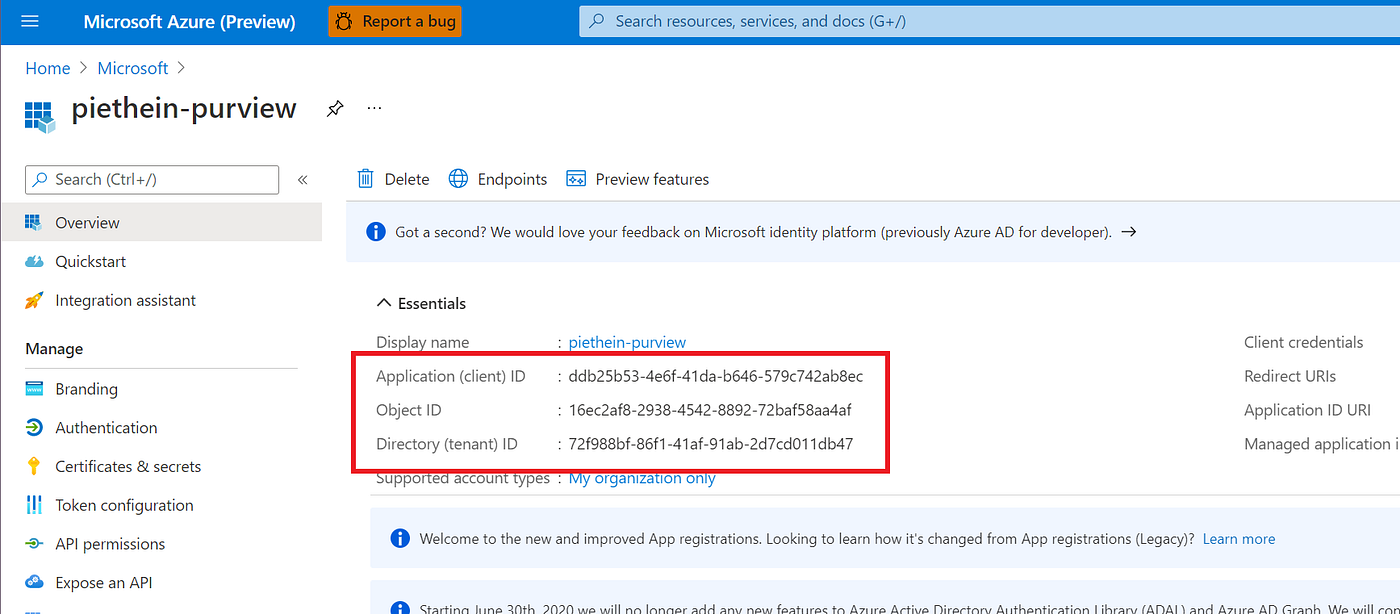
Task: Click the Token configuration bars icon
Action: click(x=34, y=505)
